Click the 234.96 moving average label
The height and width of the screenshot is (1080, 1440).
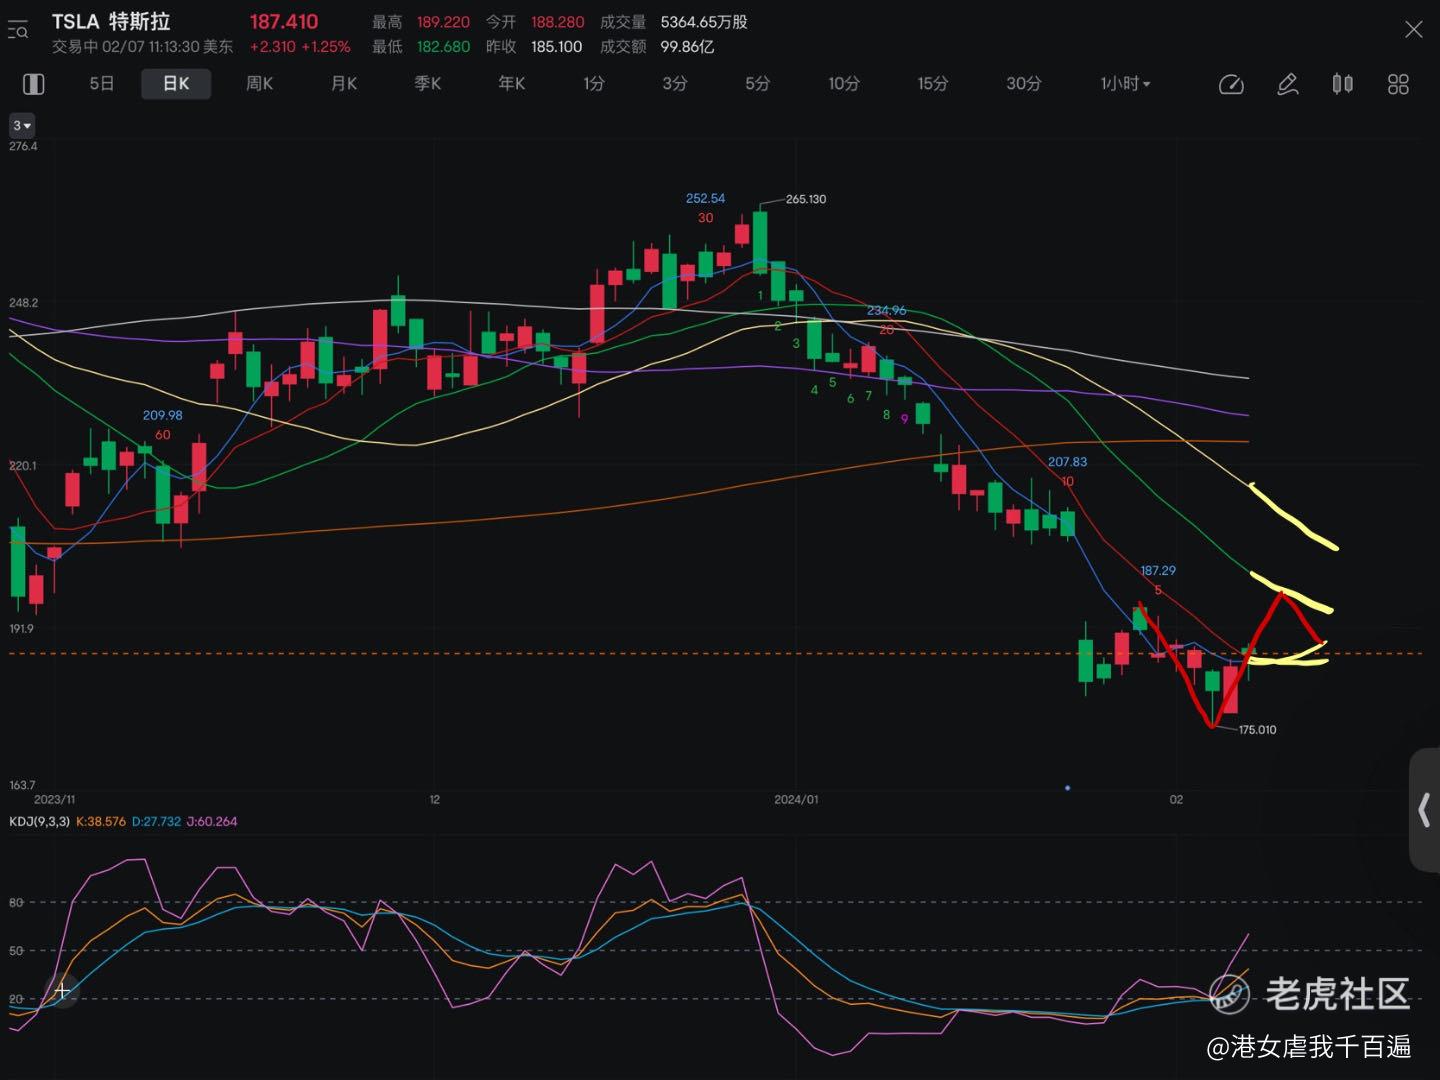887,311
